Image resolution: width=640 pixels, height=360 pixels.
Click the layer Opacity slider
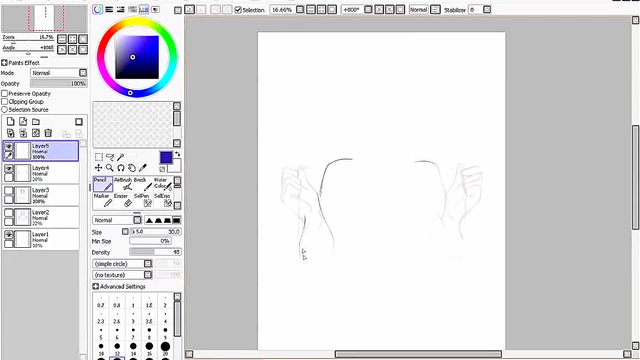point(59,84)
